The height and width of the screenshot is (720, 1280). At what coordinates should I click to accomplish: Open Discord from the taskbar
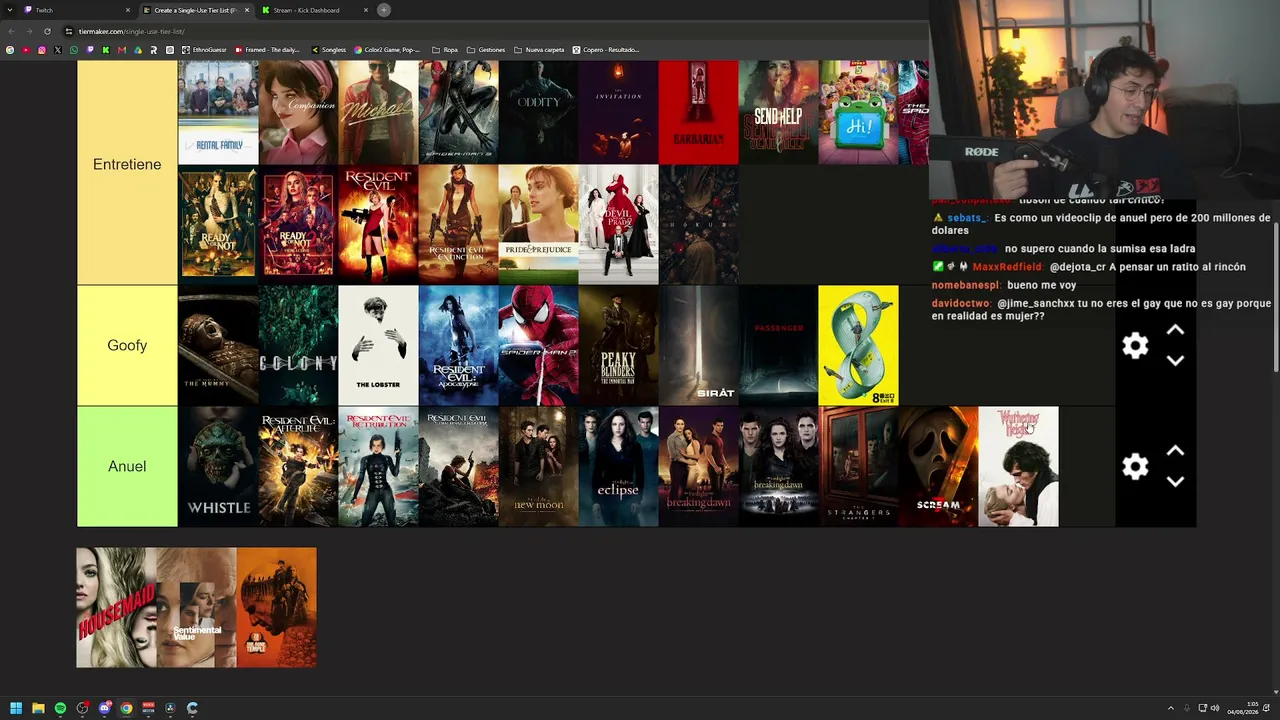click(104, 708)
